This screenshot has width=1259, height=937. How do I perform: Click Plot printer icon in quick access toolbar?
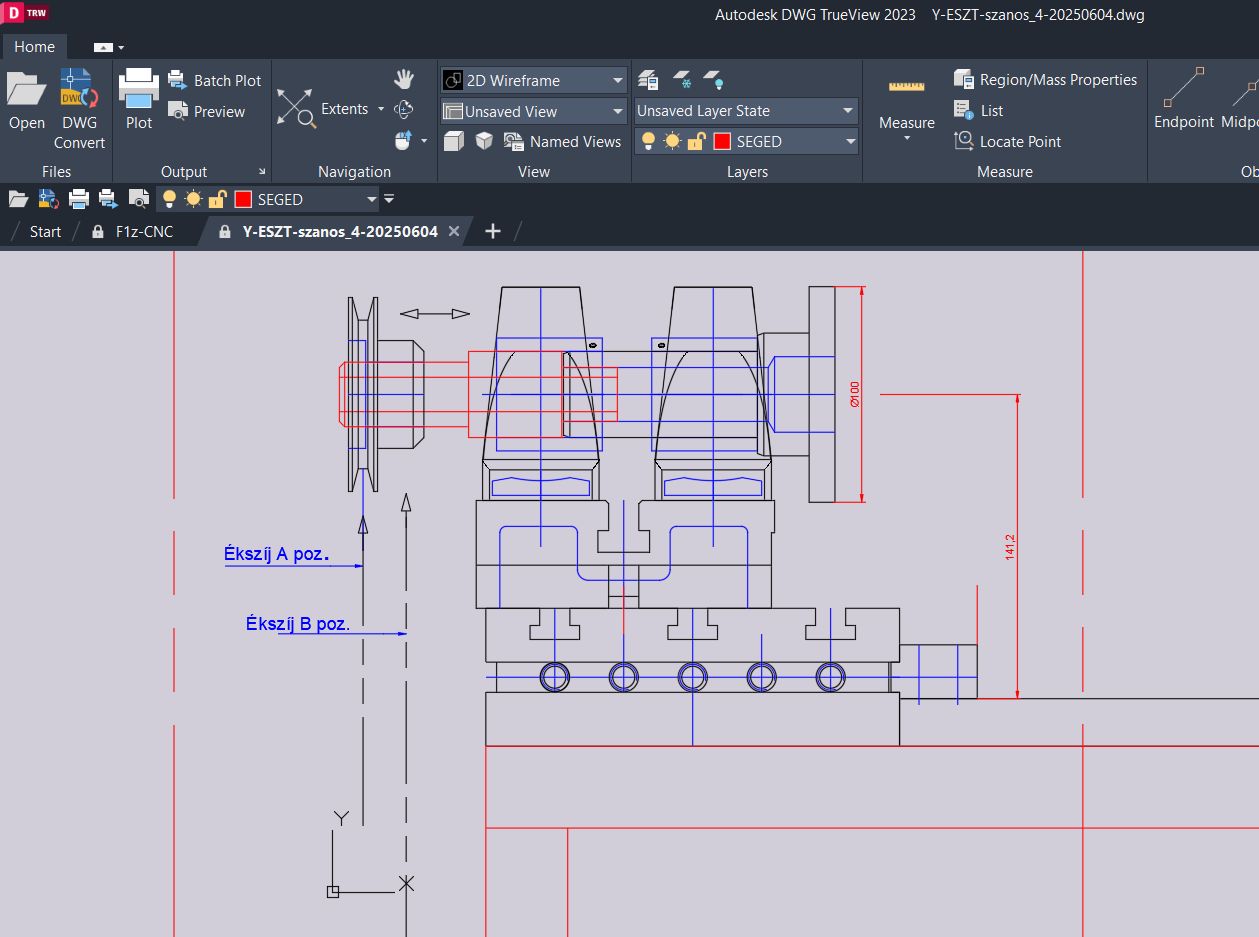tap(78, 199)
